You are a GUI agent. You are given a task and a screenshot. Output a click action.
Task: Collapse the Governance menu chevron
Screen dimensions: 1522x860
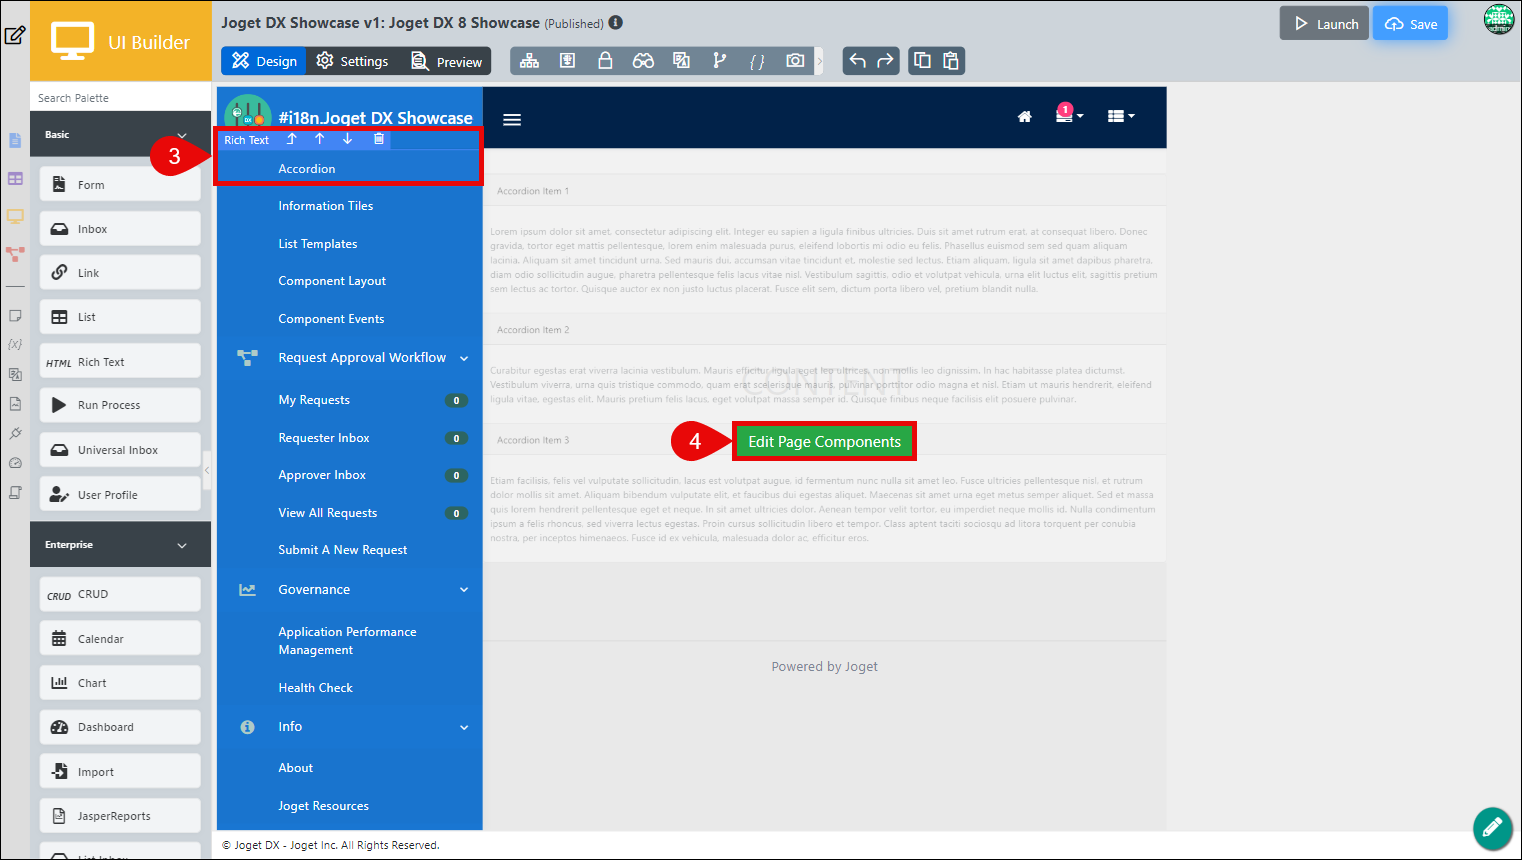(x=464, y=590)
